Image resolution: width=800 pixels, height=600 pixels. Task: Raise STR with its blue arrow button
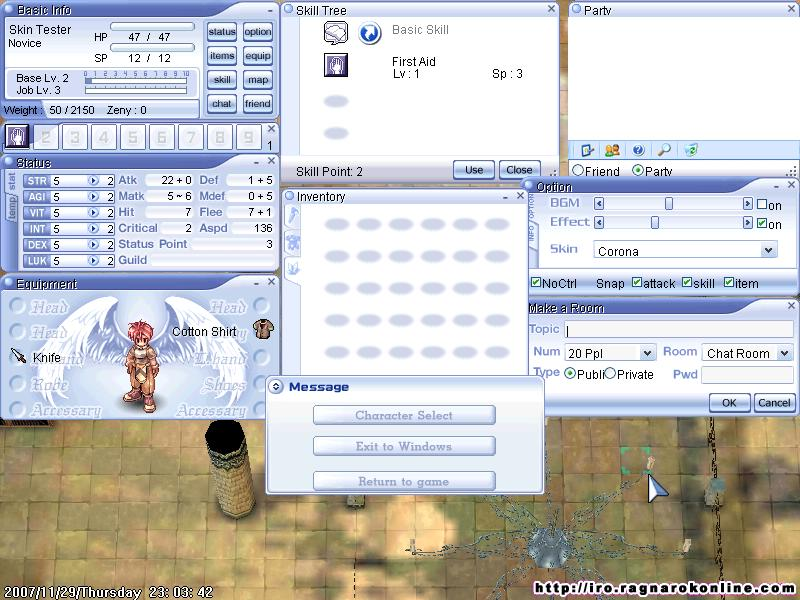click(93, 181)
